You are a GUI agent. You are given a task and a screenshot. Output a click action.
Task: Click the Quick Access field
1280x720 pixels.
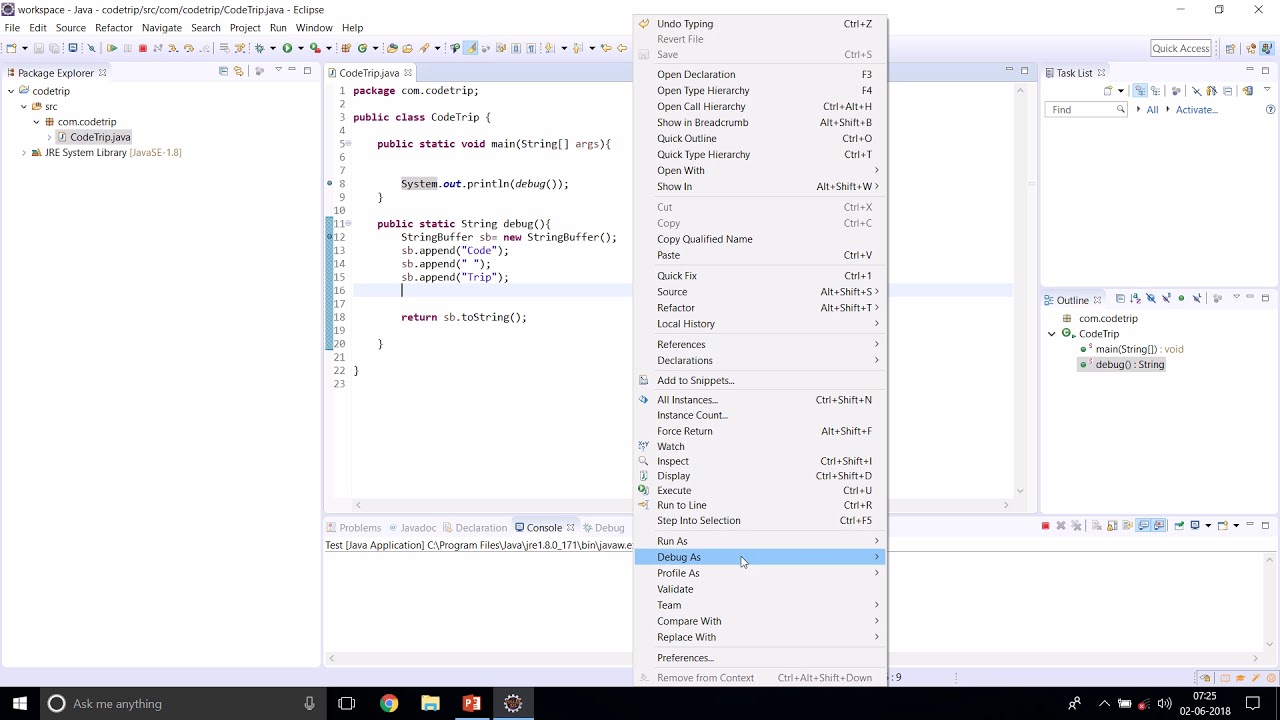[x=1181, y=48]
